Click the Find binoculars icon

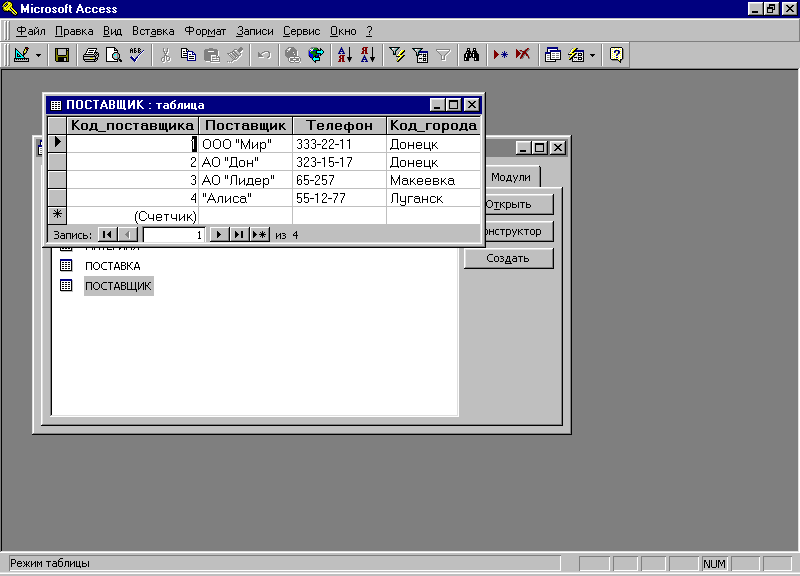point(471,55)
